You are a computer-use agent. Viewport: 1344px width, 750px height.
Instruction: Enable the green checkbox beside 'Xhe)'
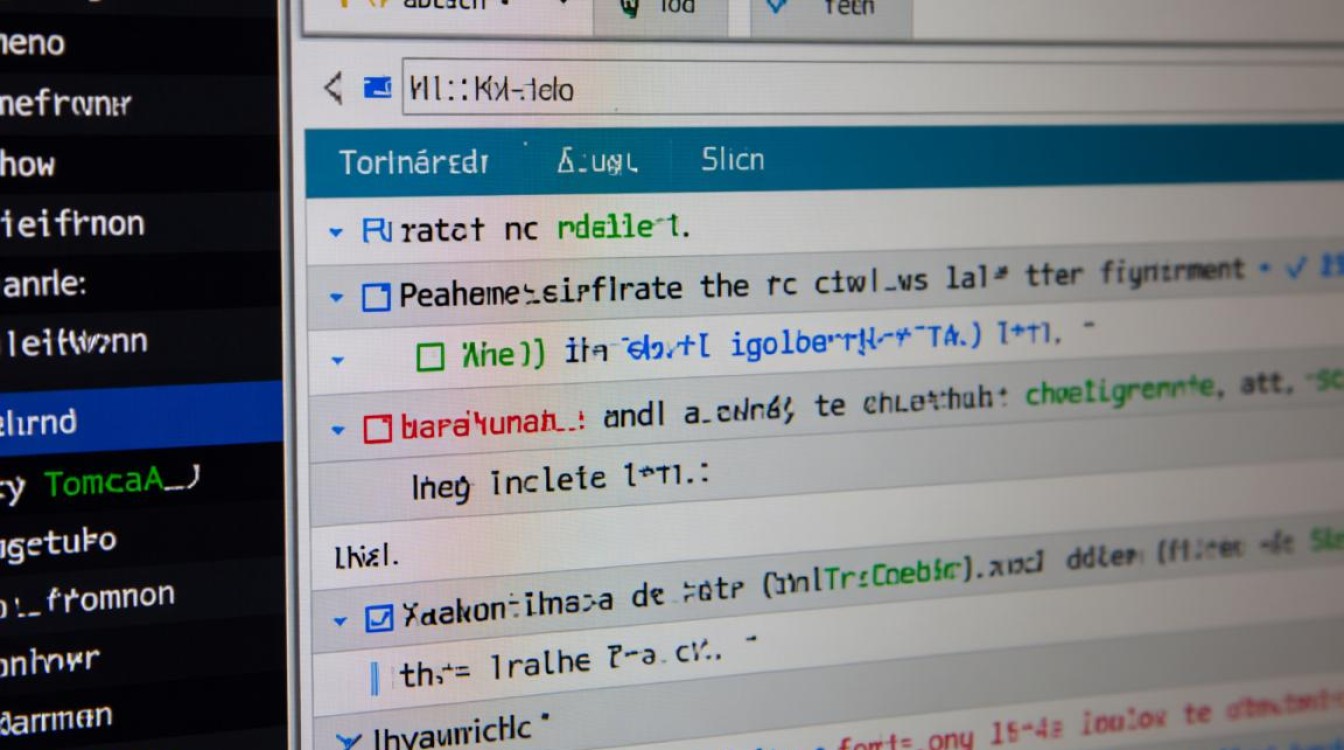[x=430, y=357]
